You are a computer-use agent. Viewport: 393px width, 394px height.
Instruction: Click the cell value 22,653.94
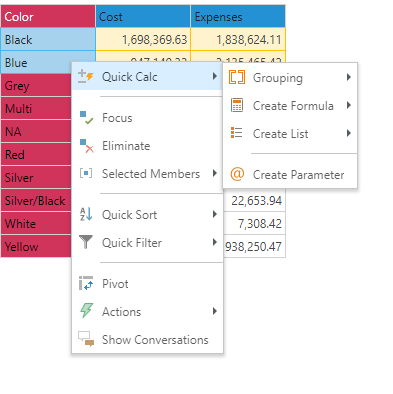[257, 201]
